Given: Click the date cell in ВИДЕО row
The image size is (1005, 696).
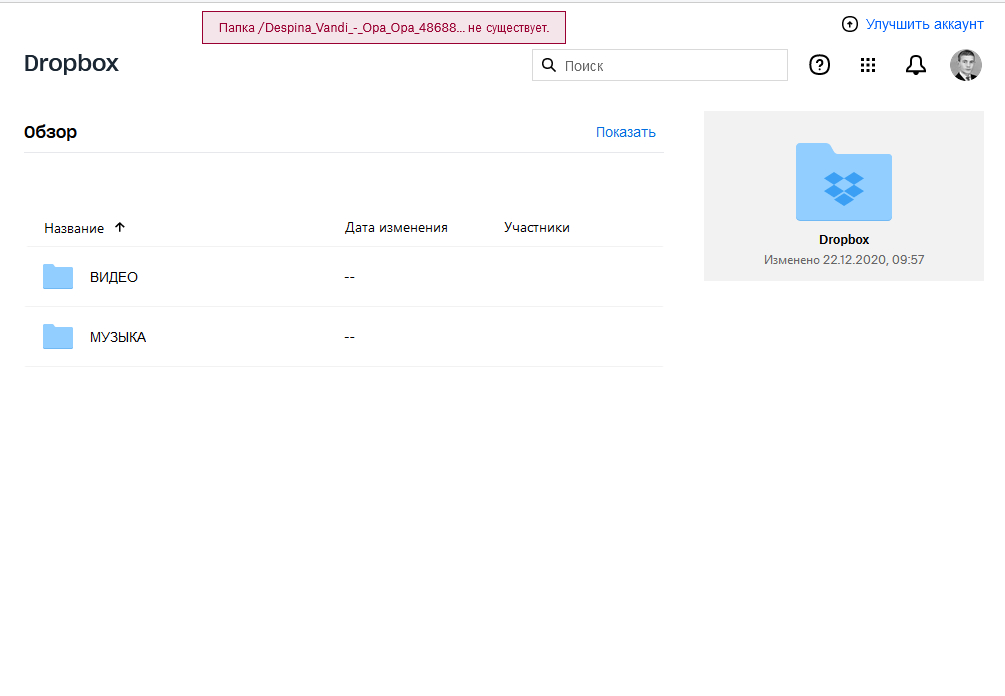Looking at the screenshot, I should 349,277.
